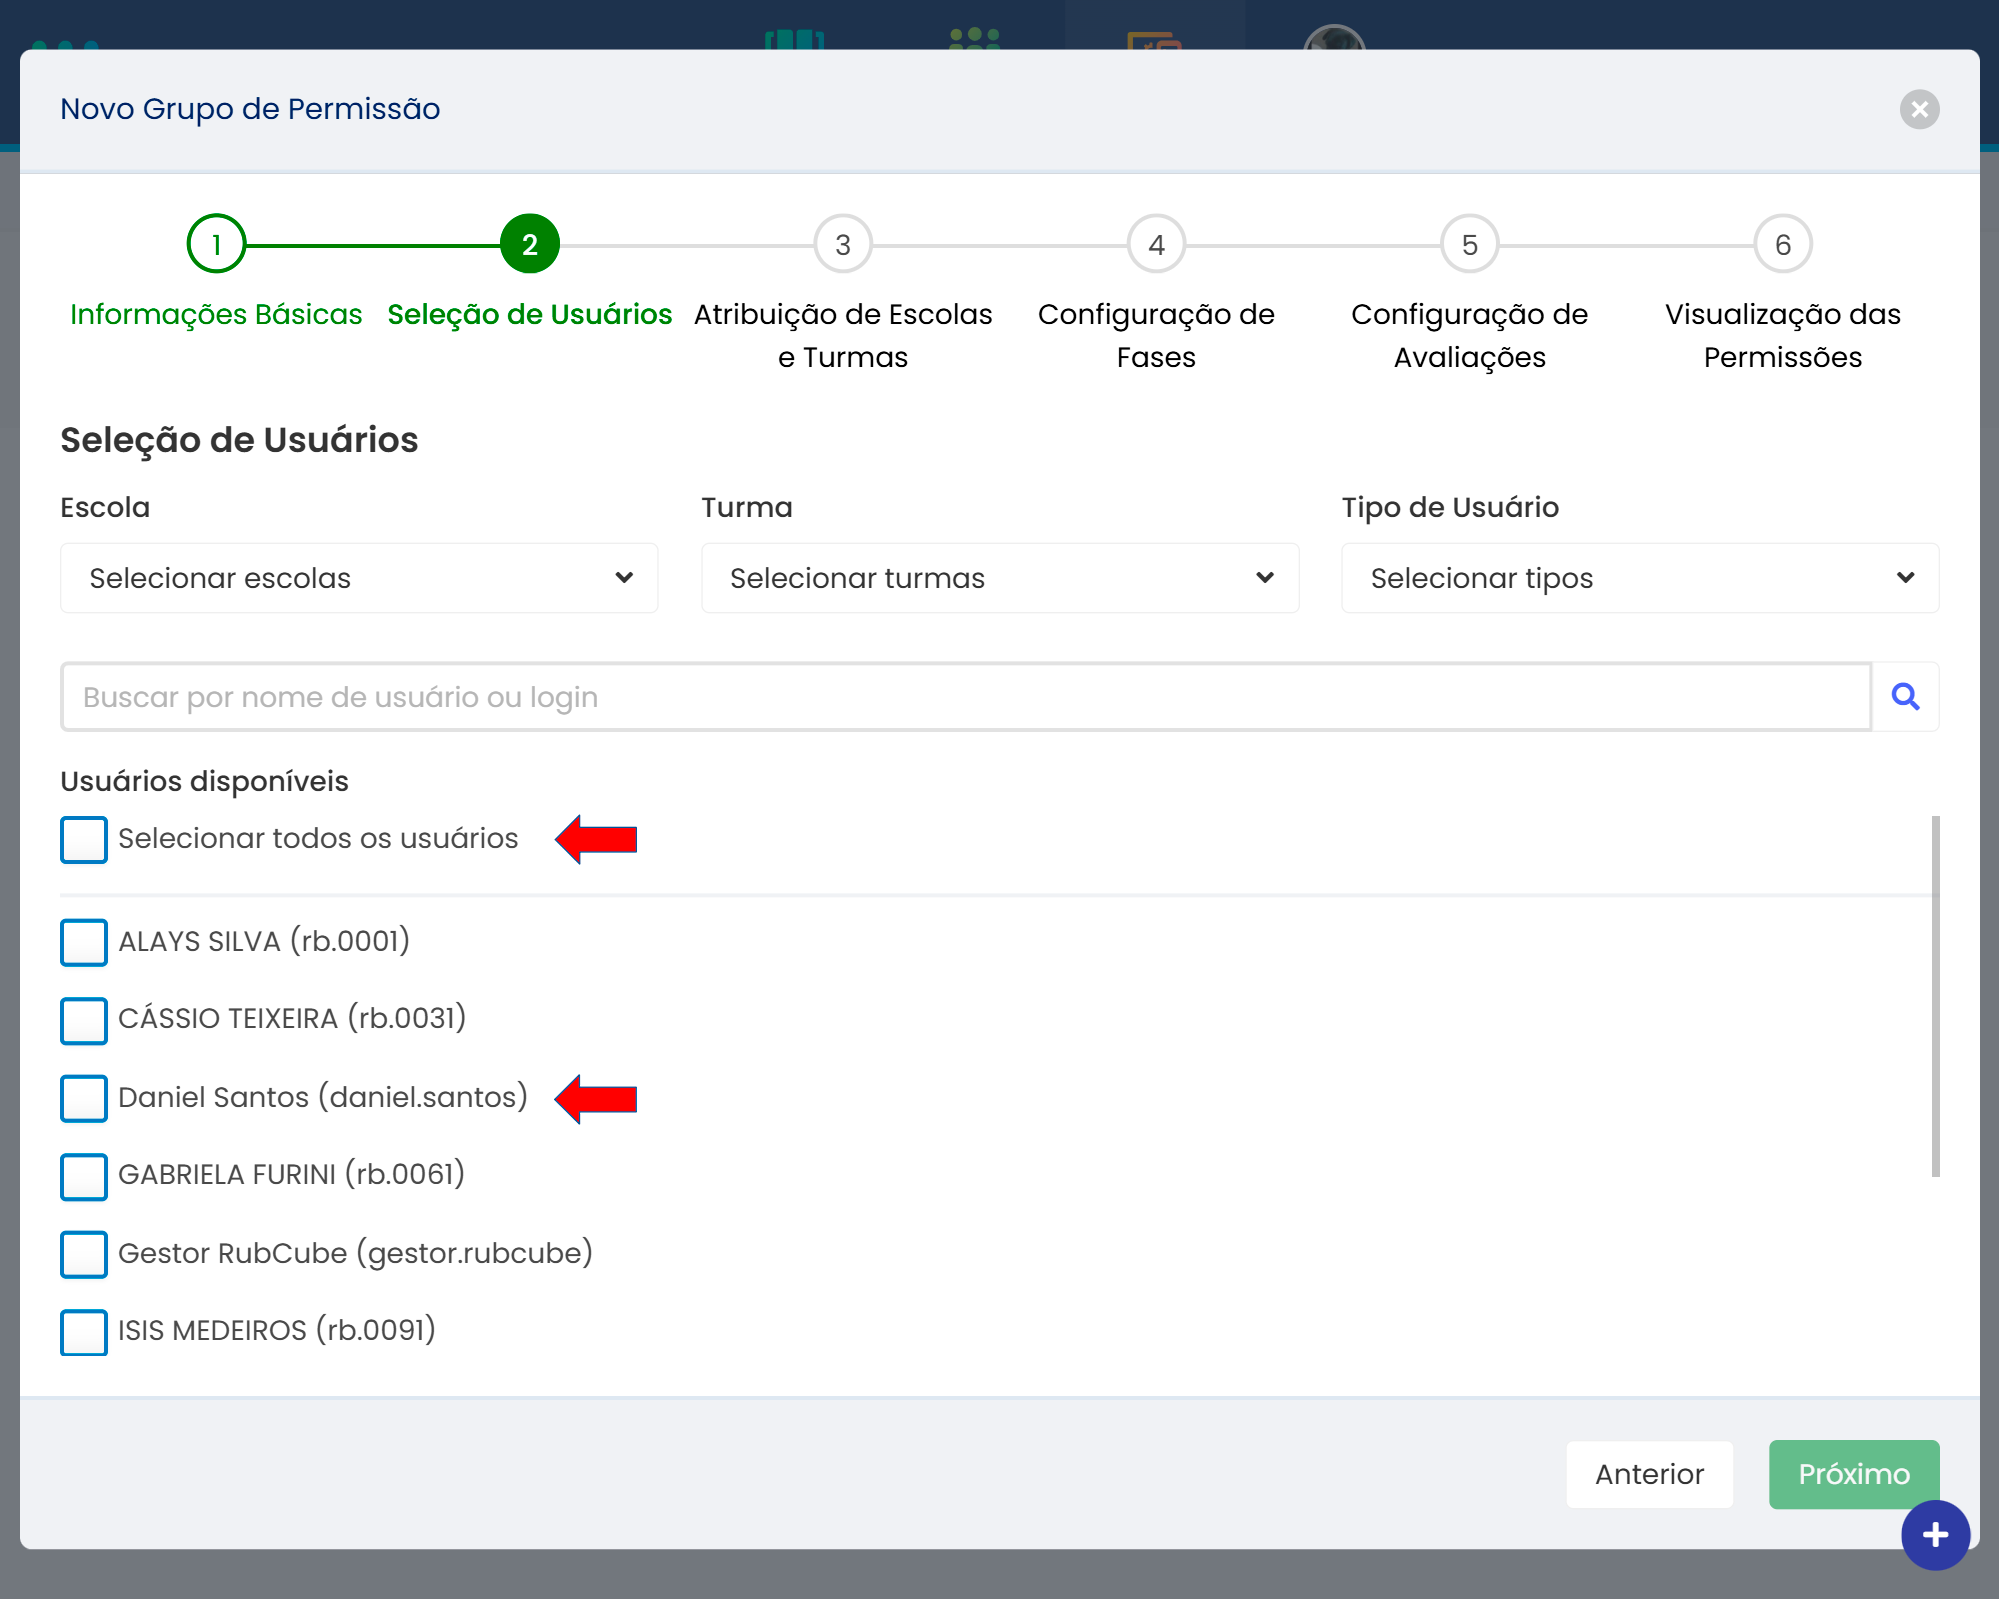This screenshot has width=1999, height=1599.
Task: Open Selecionar tipos user type dropdown
Action: click(x=1639, y=578)
